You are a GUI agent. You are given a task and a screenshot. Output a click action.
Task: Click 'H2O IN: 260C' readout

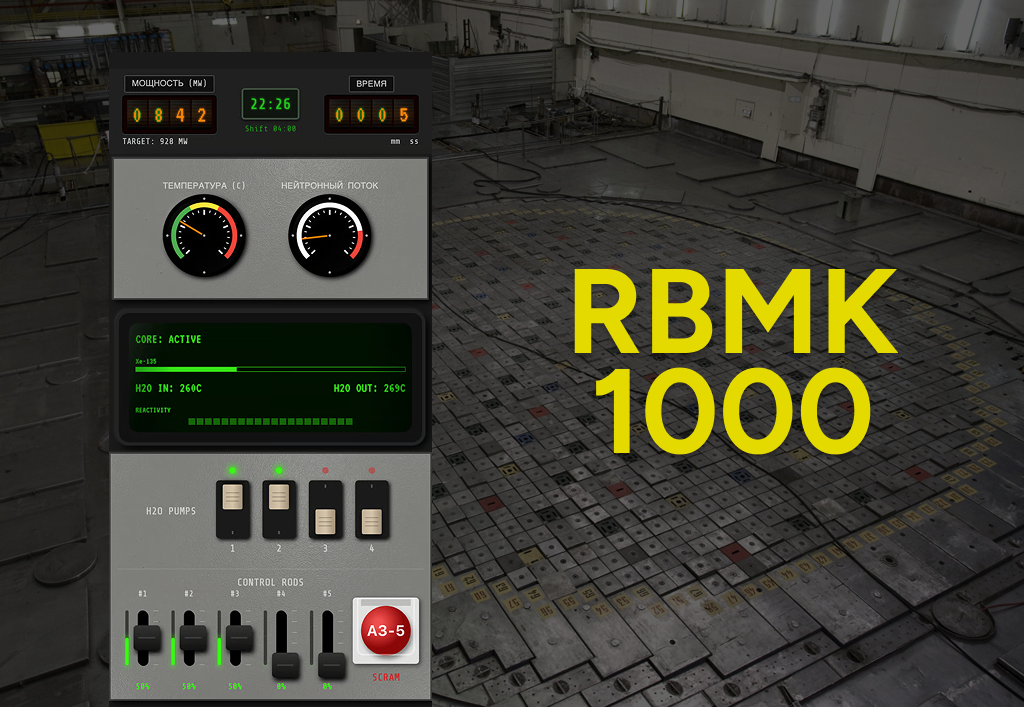[x=168, y=388]
